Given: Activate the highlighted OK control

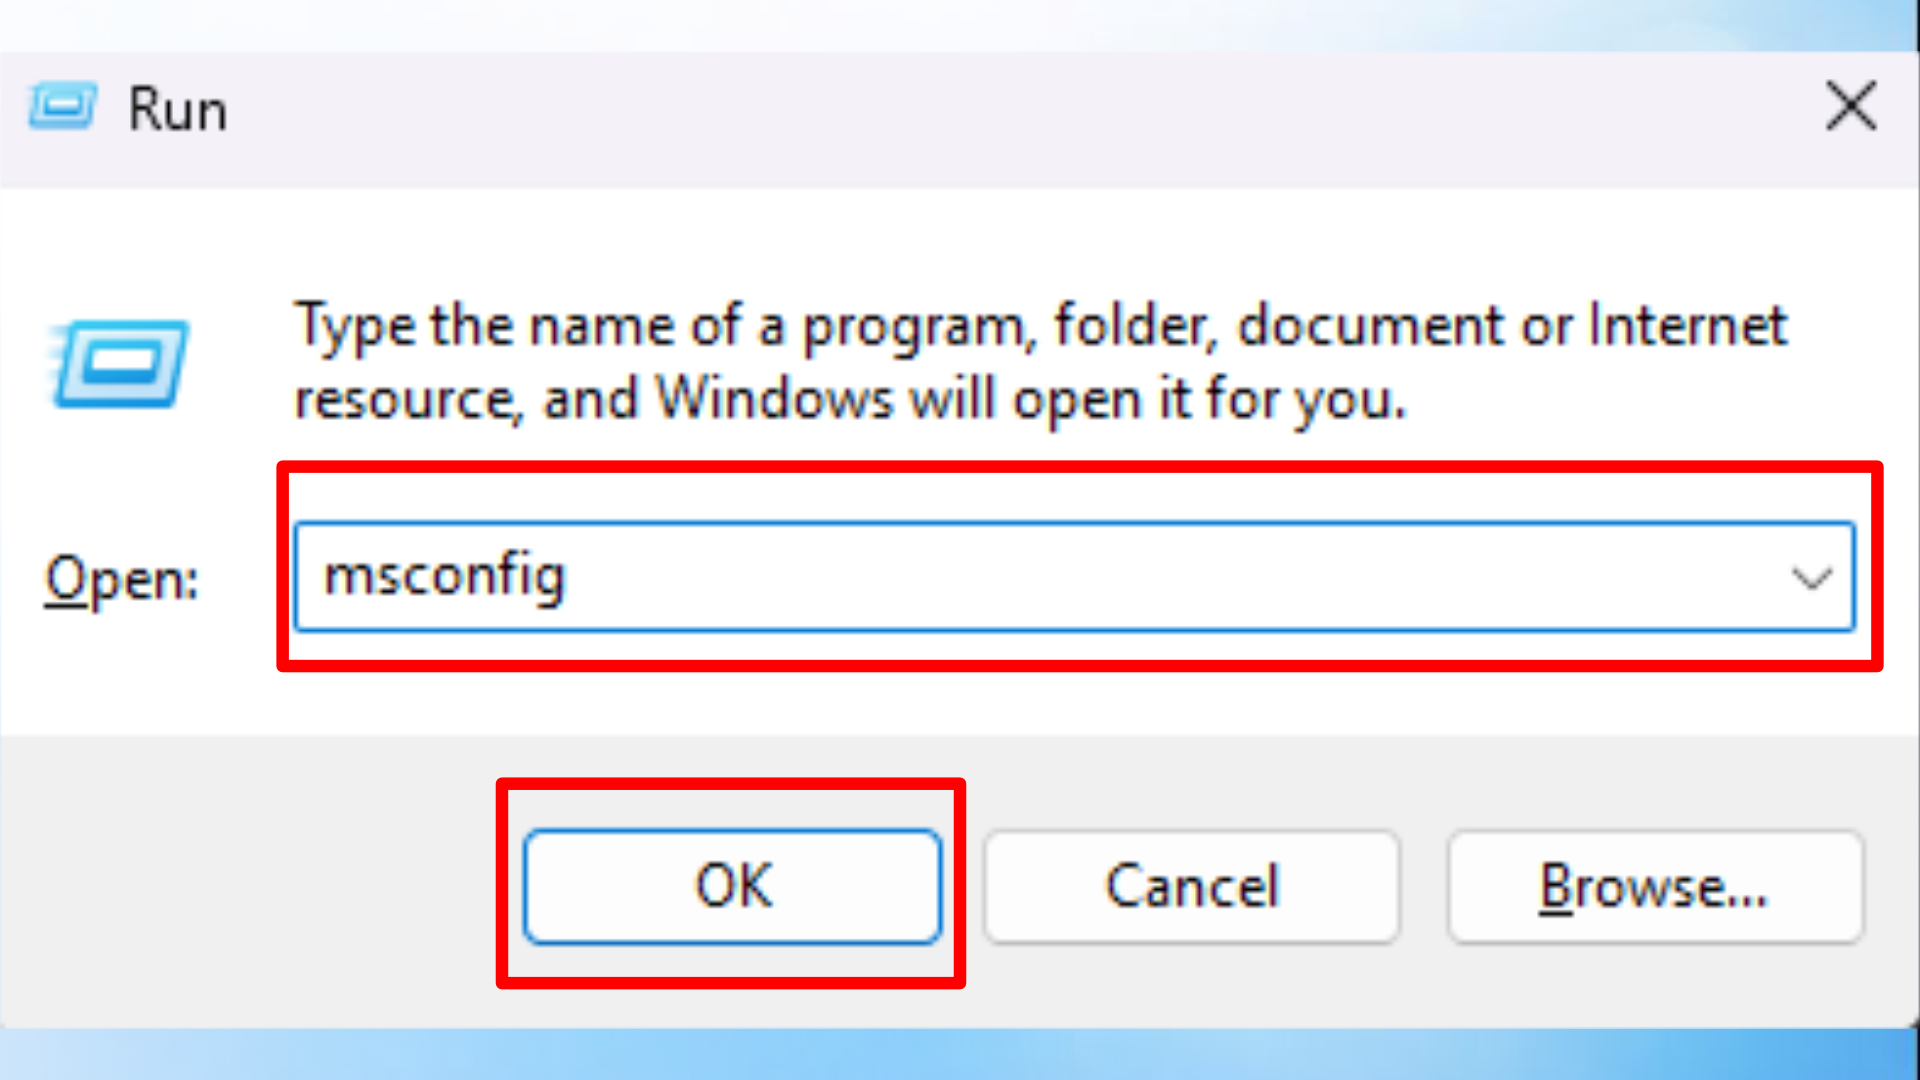Looking at the screenshot, I should [733, 886].
